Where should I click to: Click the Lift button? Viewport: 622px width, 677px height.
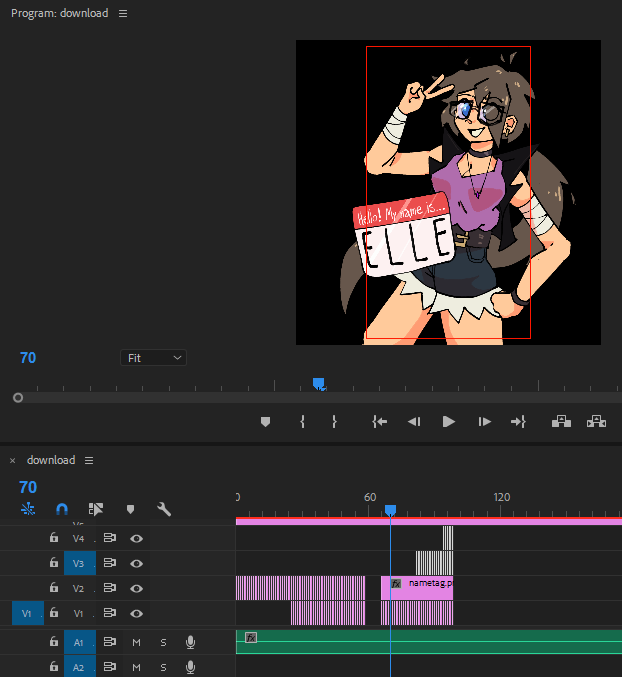561,421
